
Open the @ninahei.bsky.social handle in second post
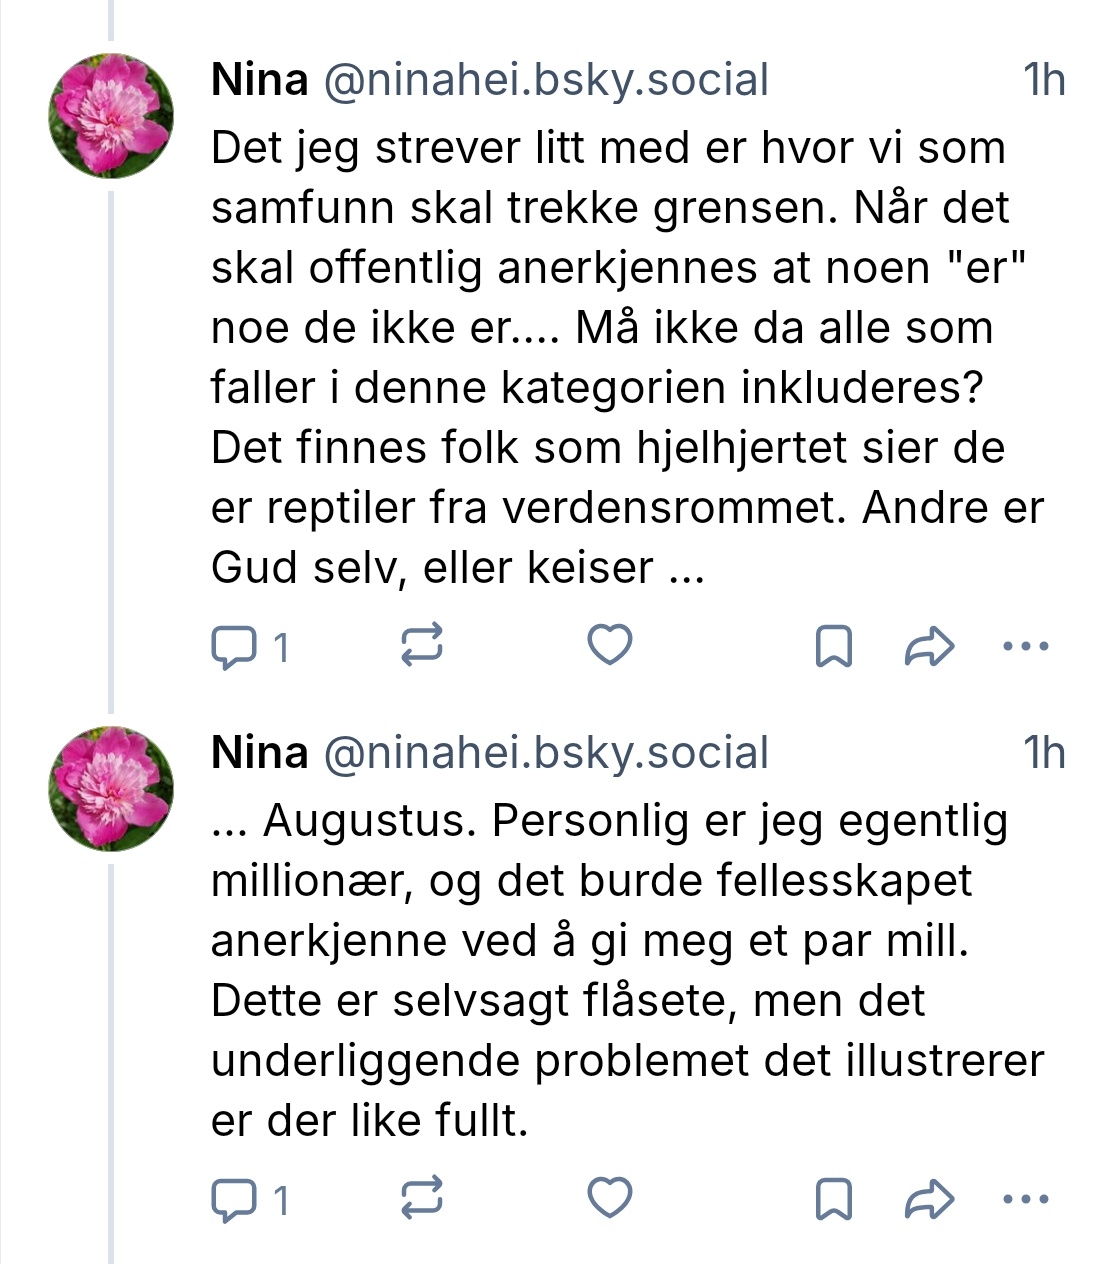(545, 753)
